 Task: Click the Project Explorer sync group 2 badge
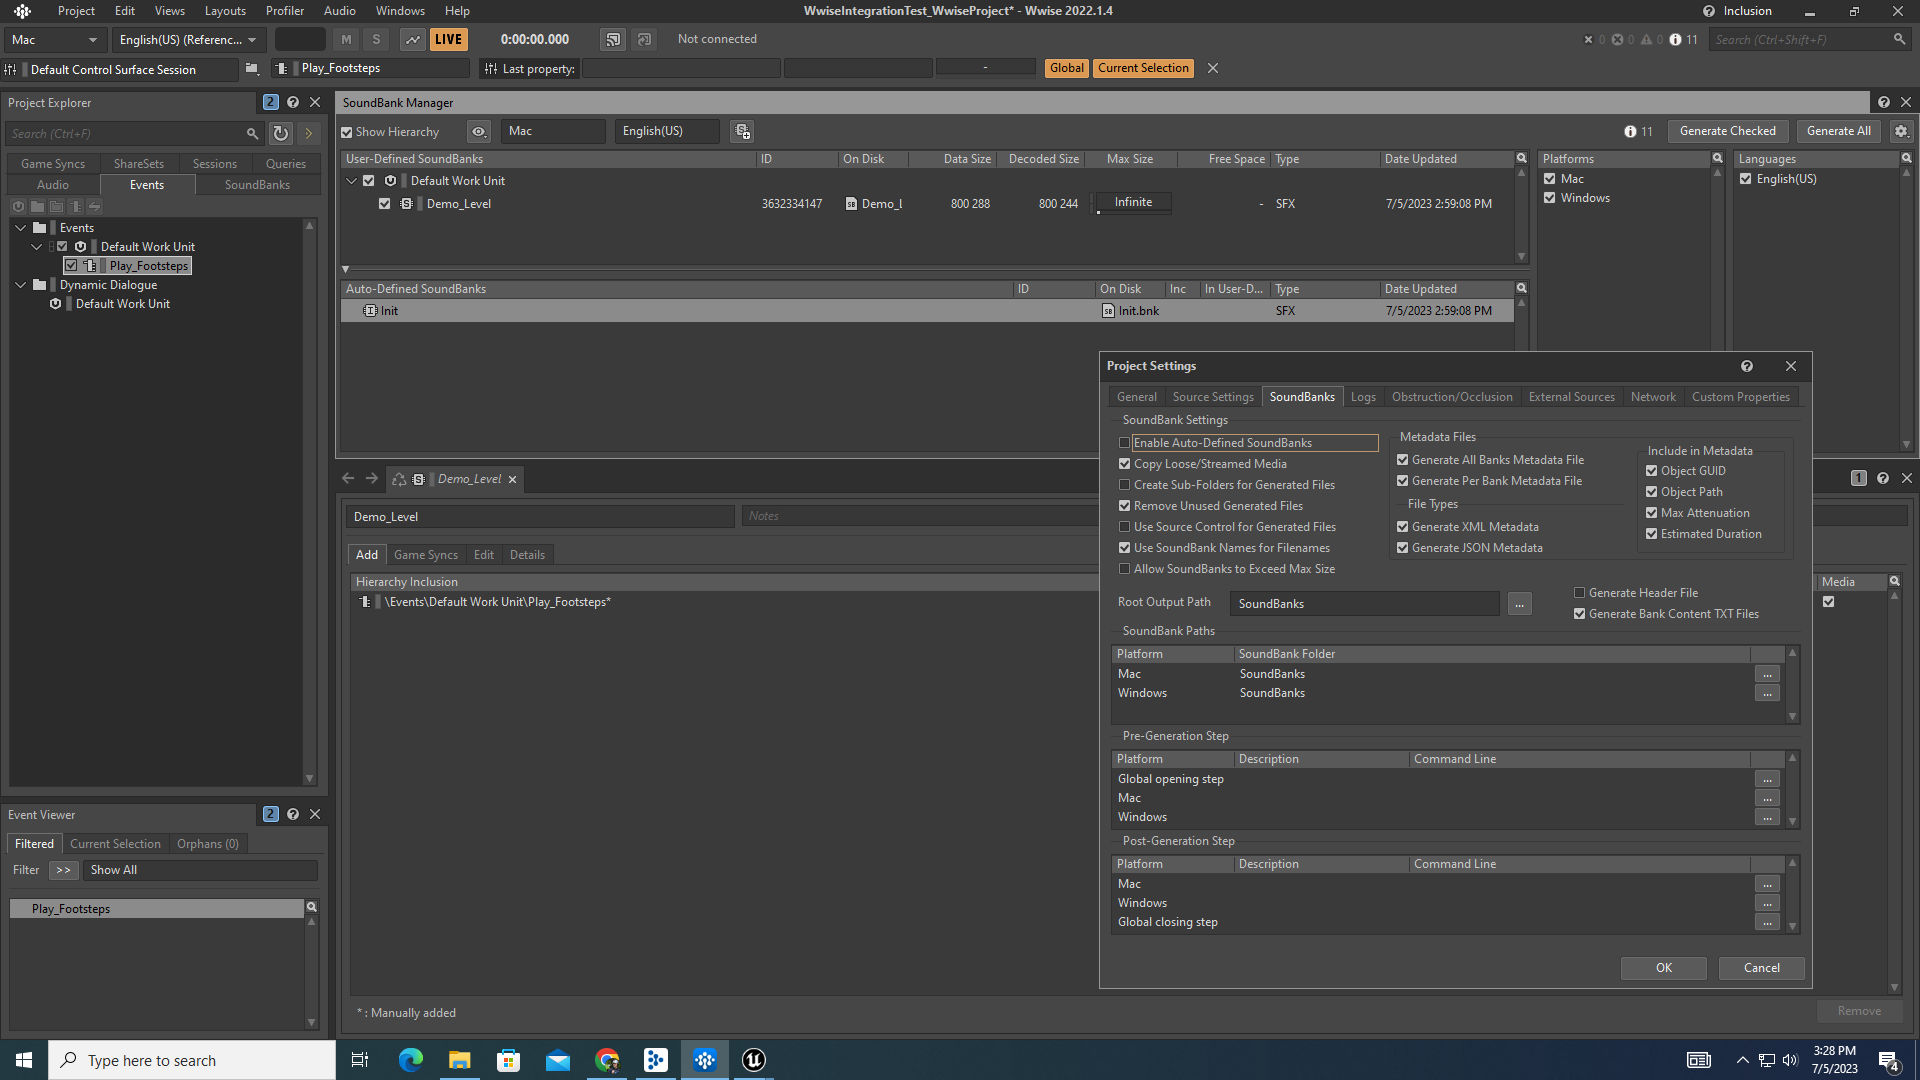click(270, 102)
